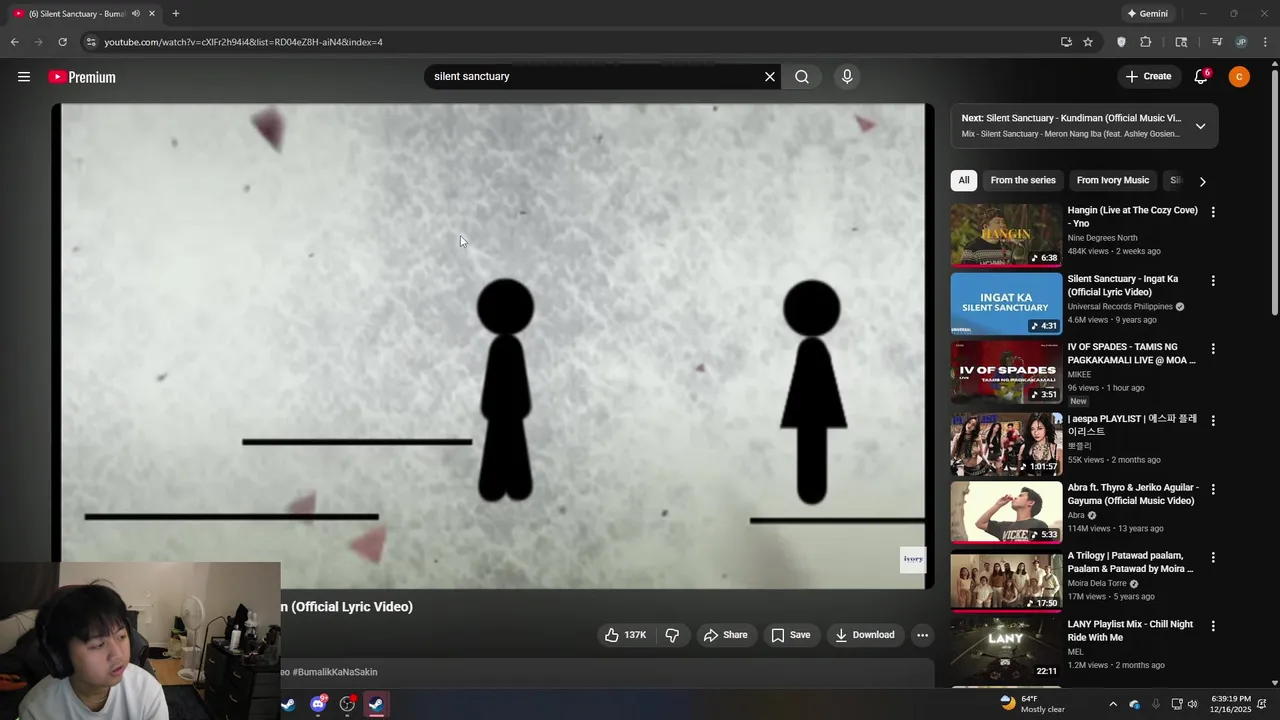The height and width of the screenshot is (720, 1280).
Task: Click the address bar URL
Action: click(x=244, y=42)
